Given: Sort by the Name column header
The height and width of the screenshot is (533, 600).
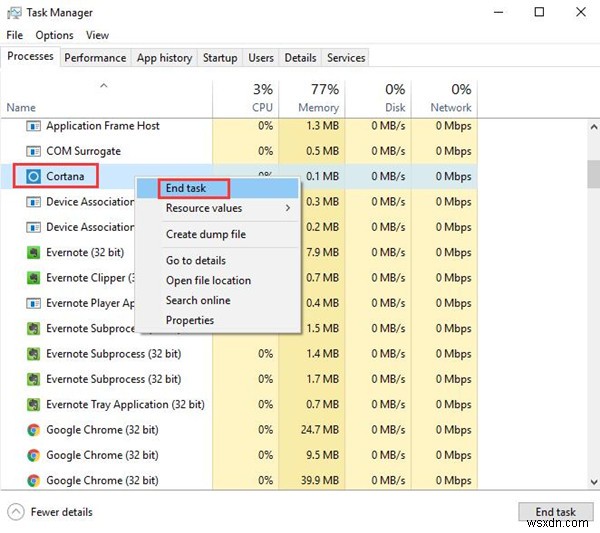Looking at the screenshot, I should [106, 97].
